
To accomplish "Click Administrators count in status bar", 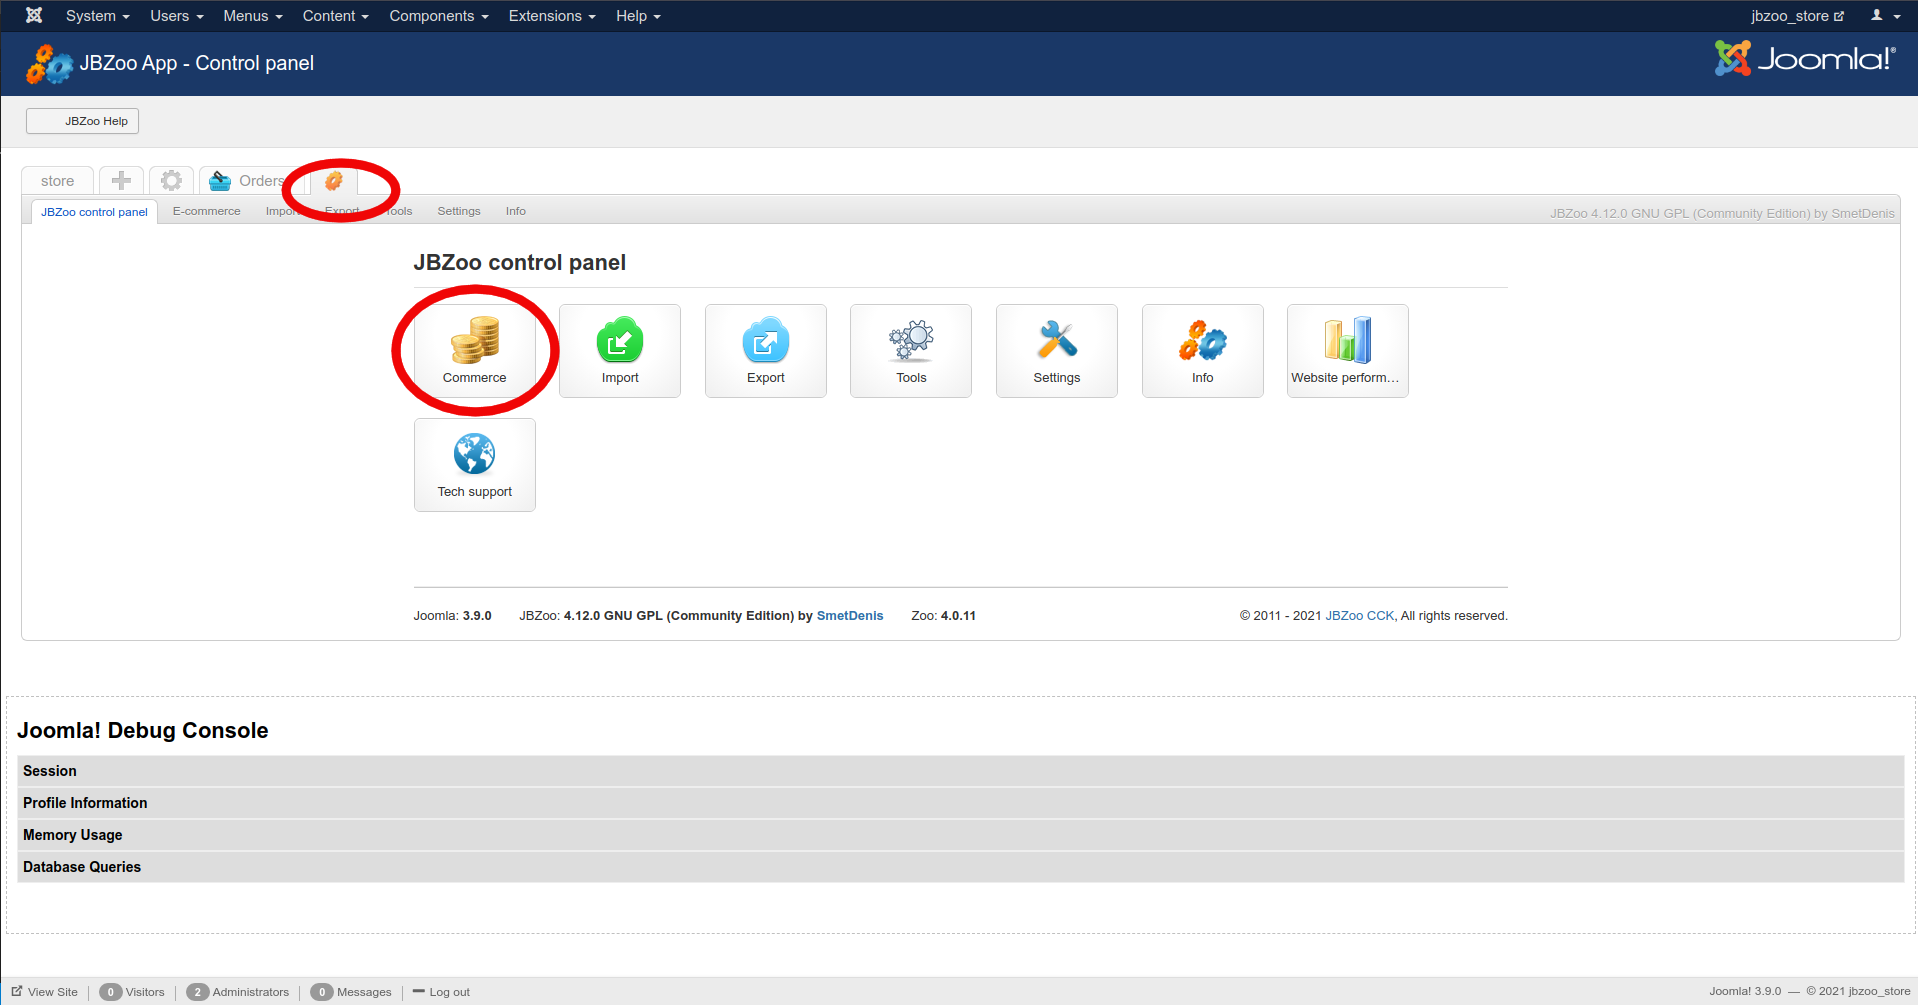I will tap(238, 992).
